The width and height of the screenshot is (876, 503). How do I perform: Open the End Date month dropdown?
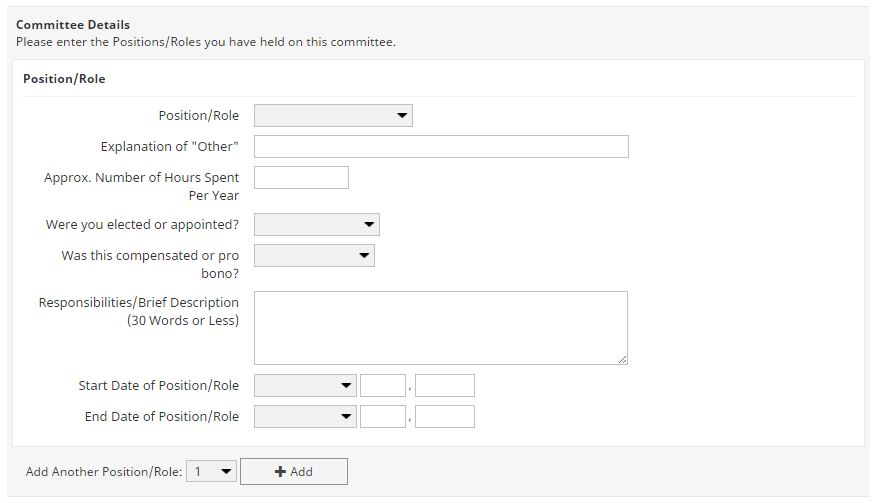pos(305,417)
